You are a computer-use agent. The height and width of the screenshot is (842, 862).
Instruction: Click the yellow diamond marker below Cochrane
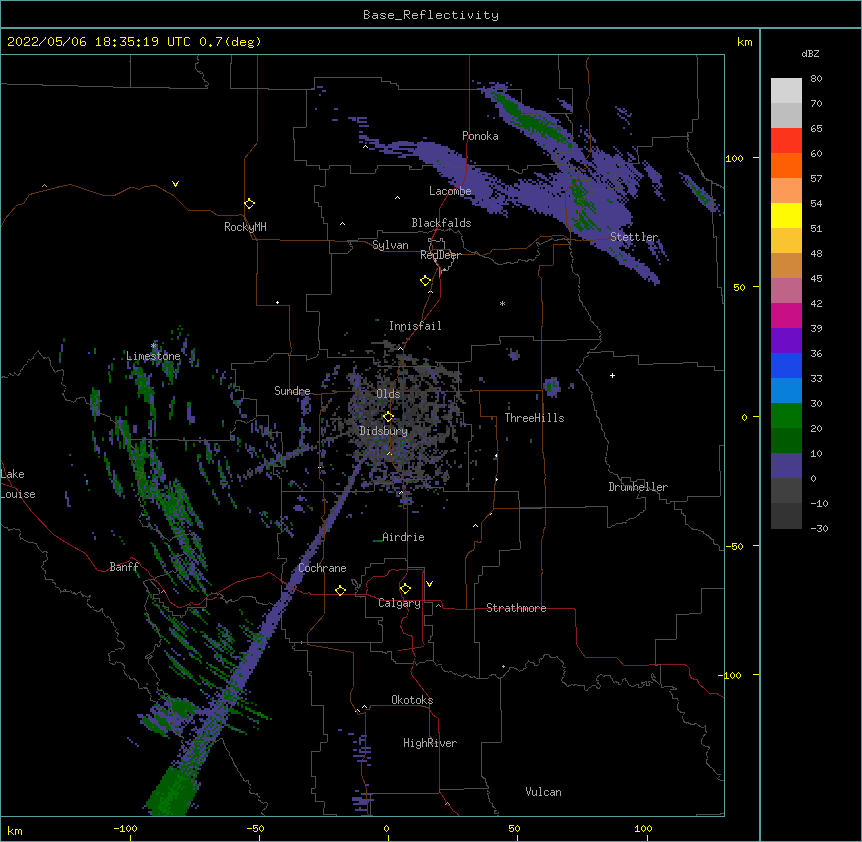click(340, 590)
